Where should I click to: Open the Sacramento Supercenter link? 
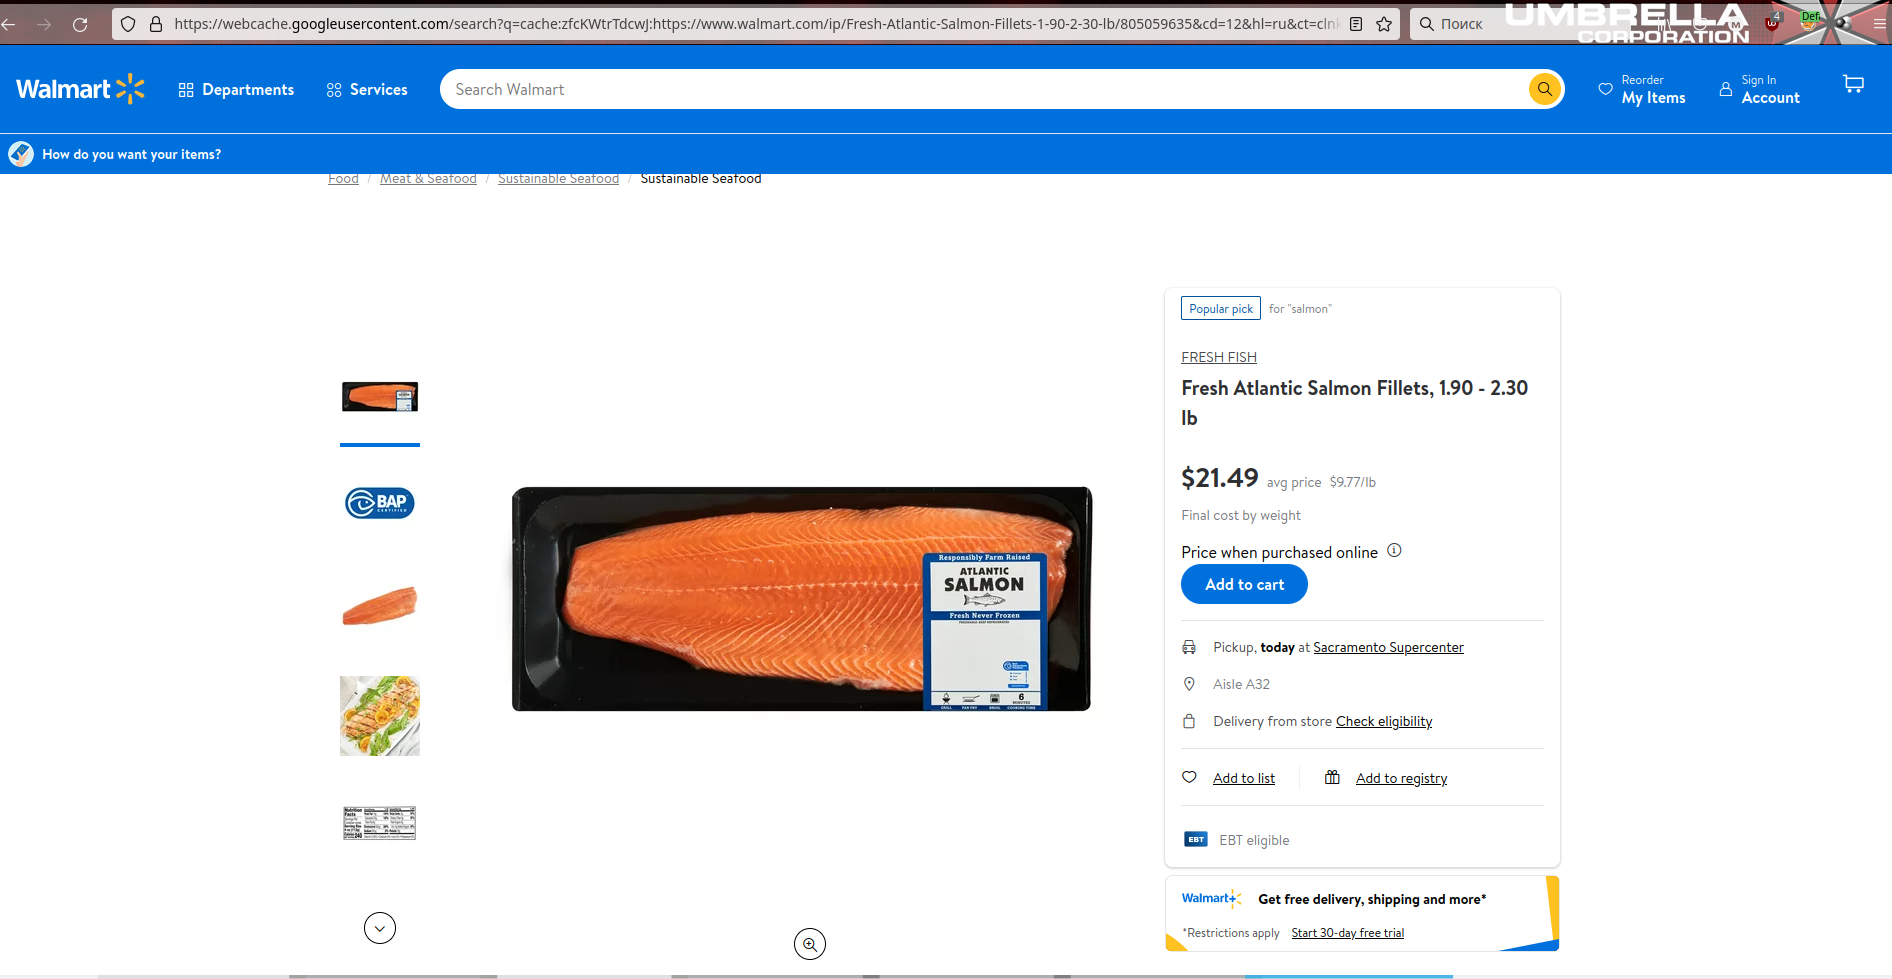[x=1388, y=648]
